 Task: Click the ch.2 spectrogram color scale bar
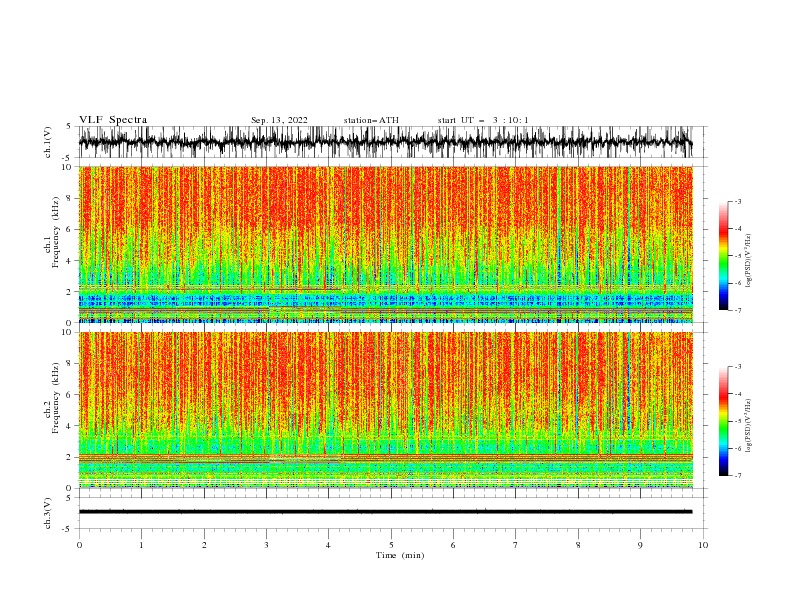pos(723,421)
